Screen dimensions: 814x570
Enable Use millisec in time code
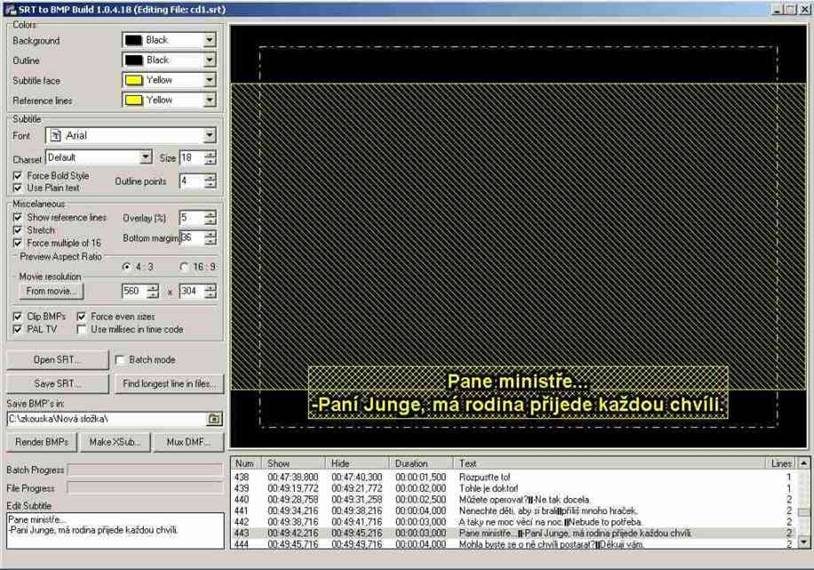[81, 329]
